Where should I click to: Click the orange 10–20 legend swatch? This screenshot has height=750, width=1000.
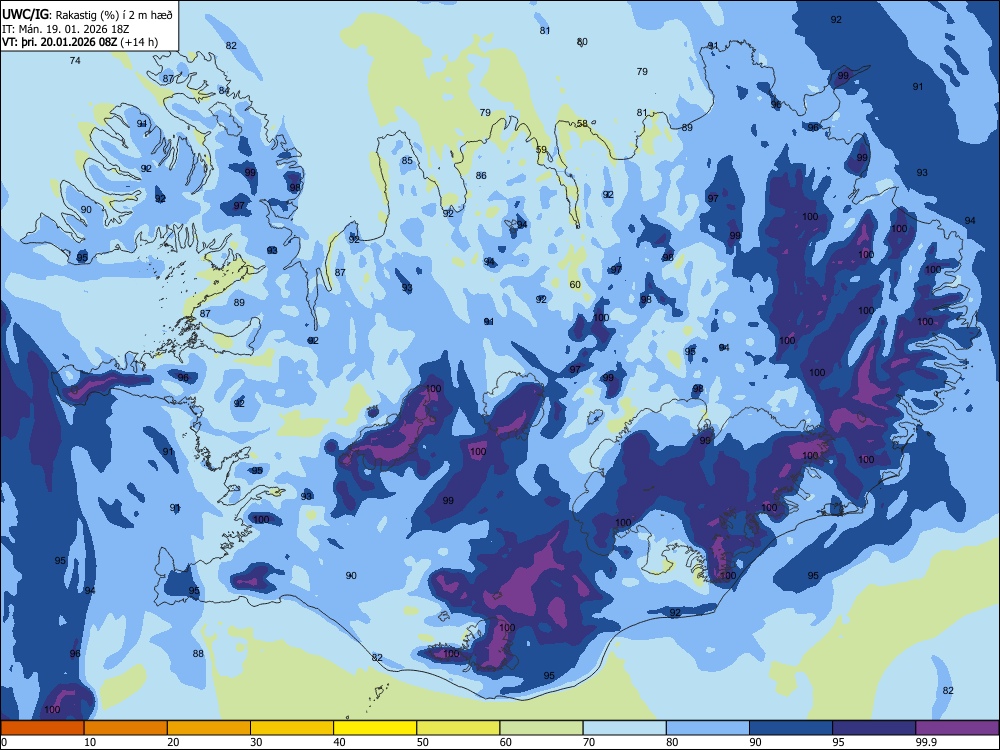pos(126,728)
